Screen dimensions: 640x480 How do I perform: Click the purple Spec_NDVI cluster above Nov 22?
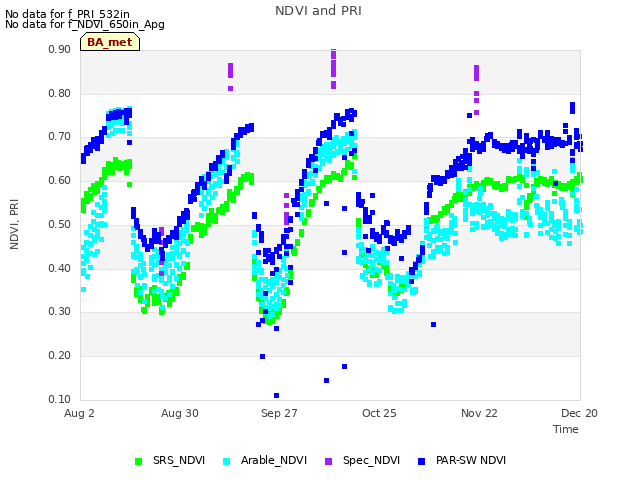[x=476, y=90]
